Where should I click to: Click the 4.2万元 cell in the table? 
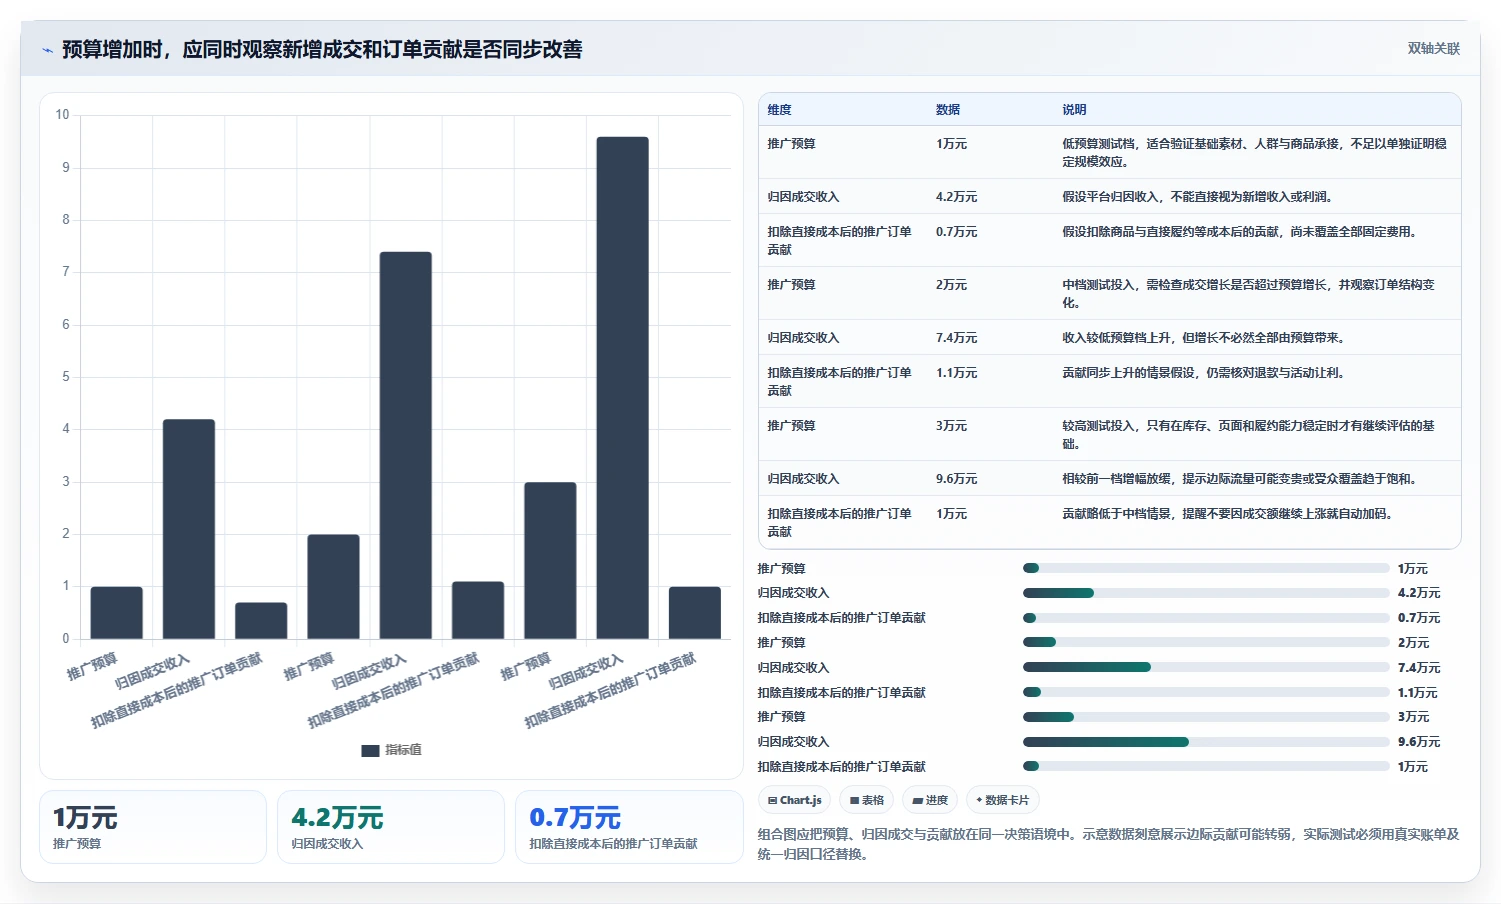pyautogui.click(x=956, y=197)
